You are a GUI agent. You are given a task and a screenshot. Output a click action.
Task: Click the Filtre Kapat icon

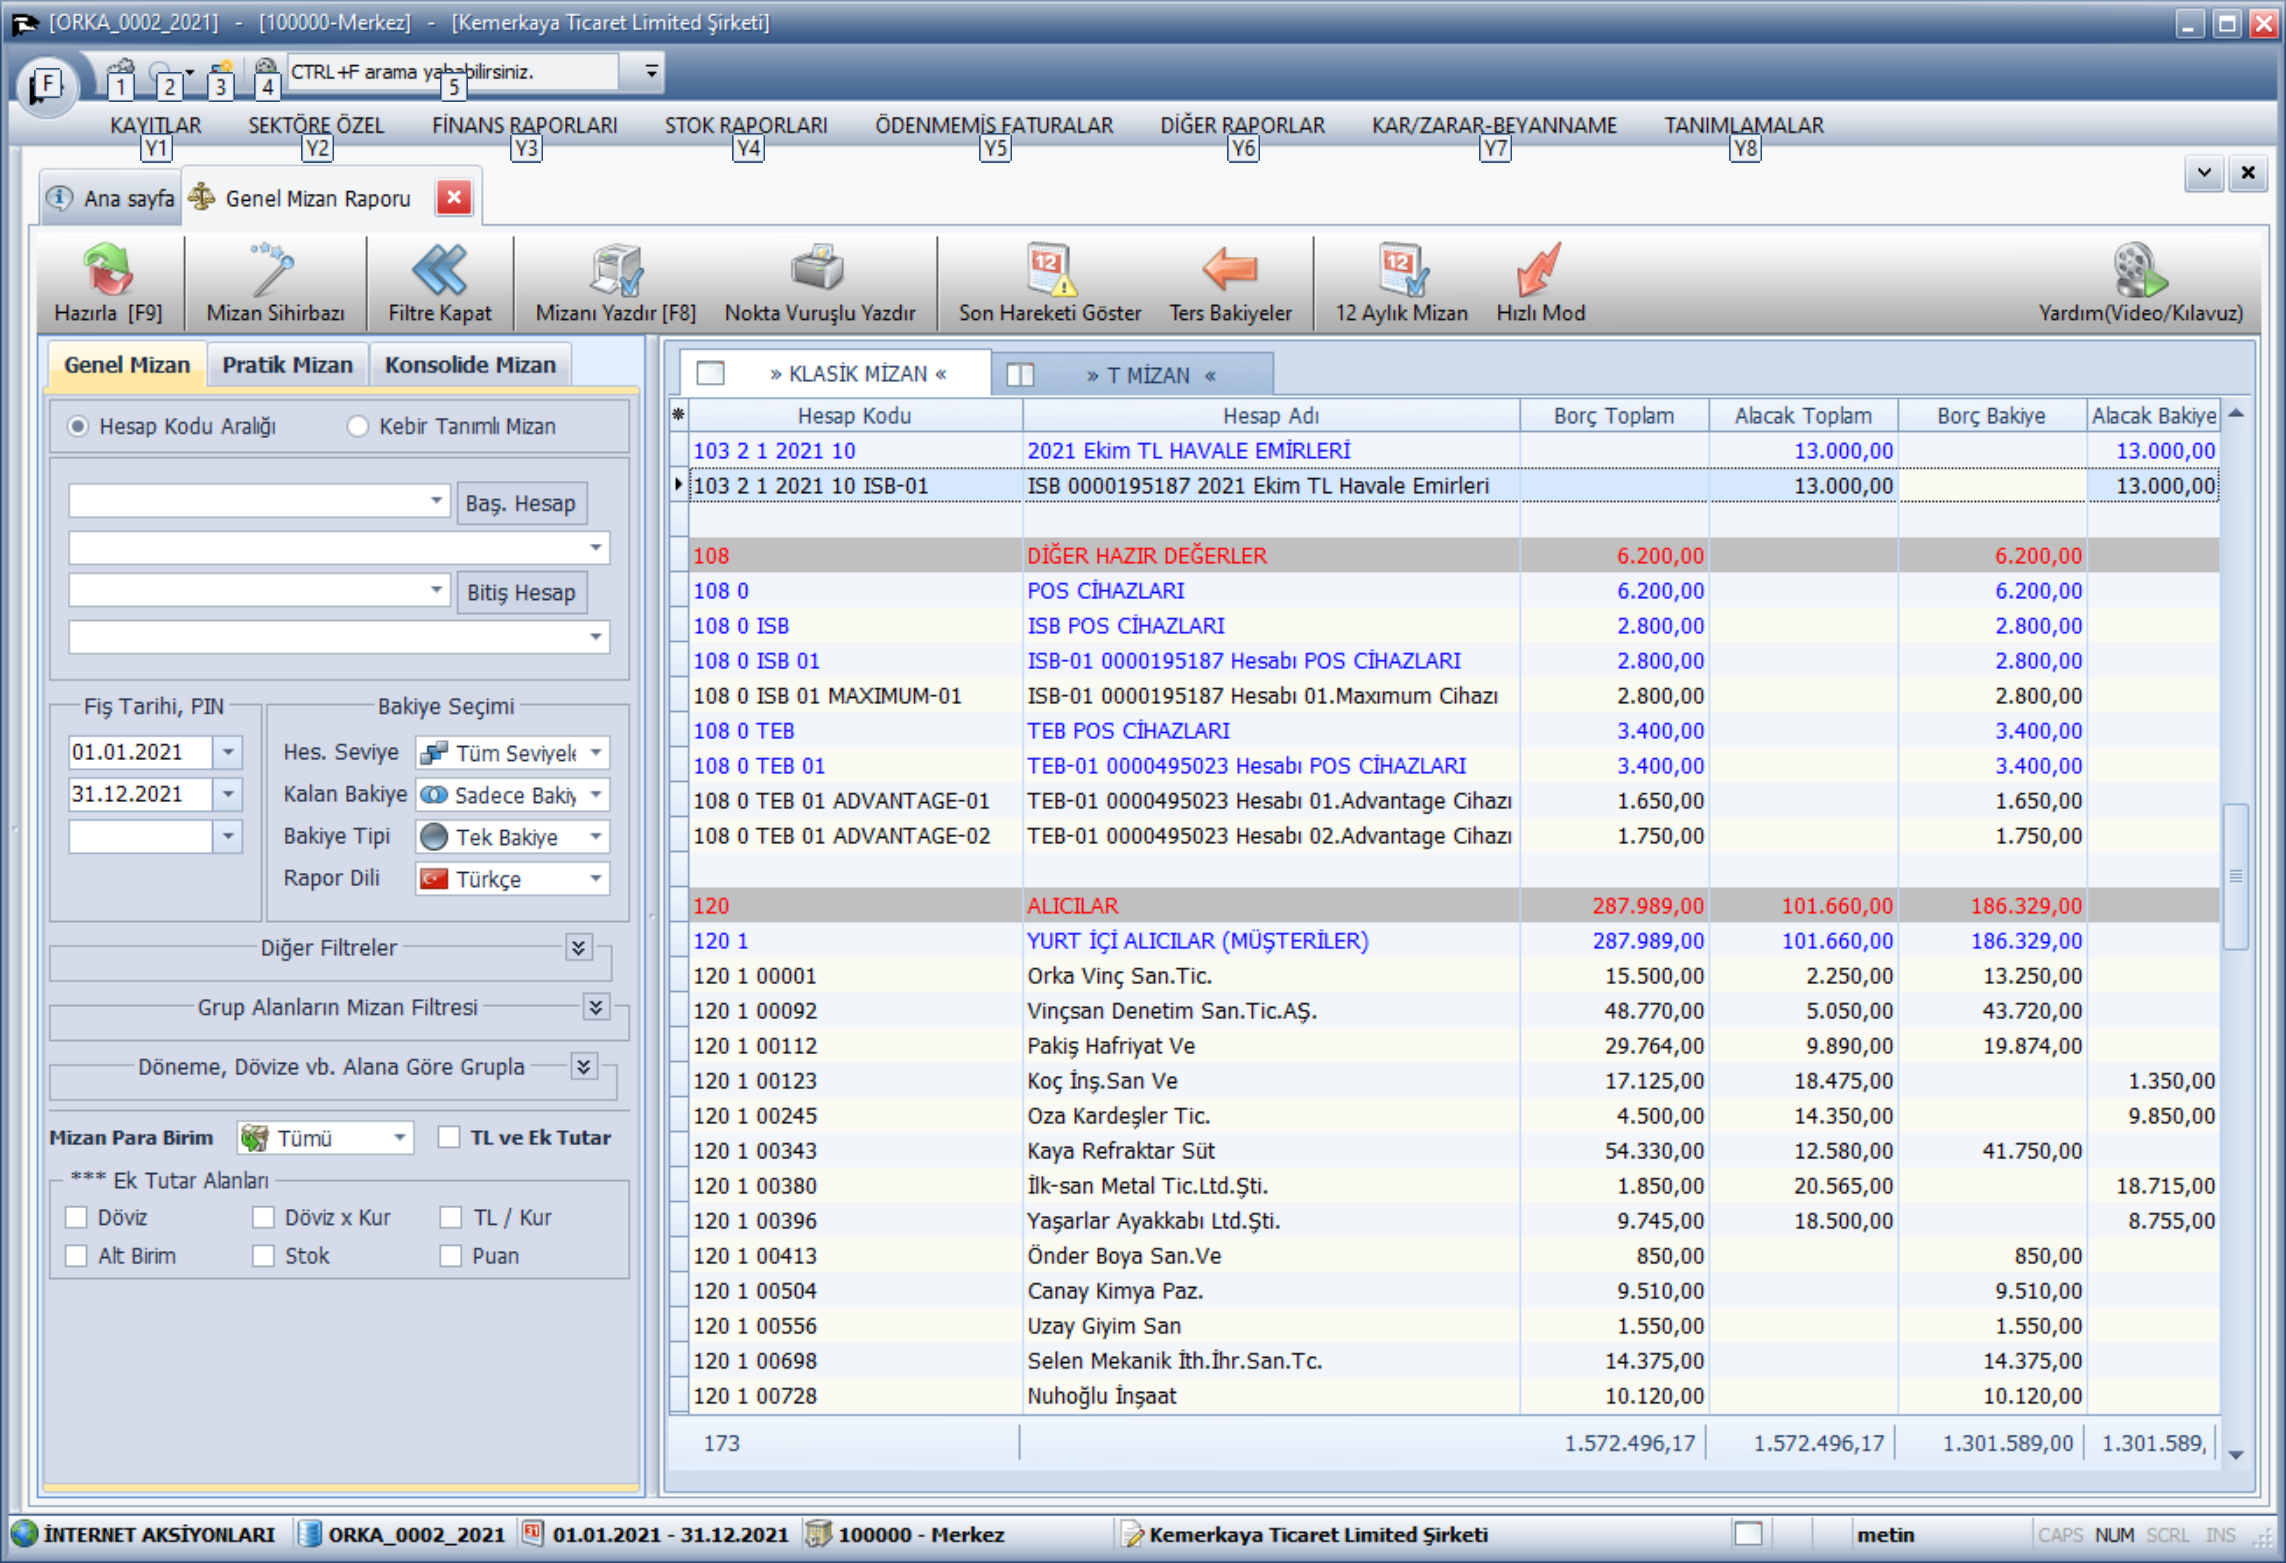(x=439, y=271)
